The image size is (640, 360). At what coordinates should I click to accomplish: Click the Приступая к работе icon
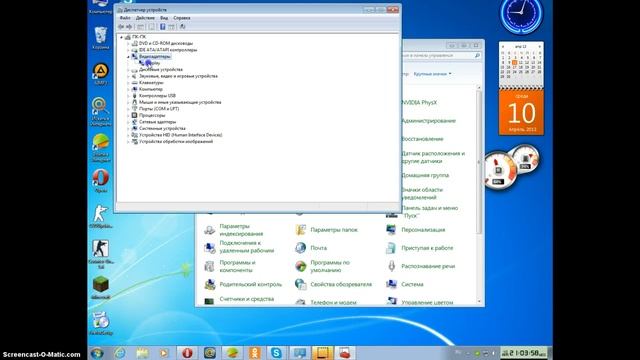click(x=391, y=248)
